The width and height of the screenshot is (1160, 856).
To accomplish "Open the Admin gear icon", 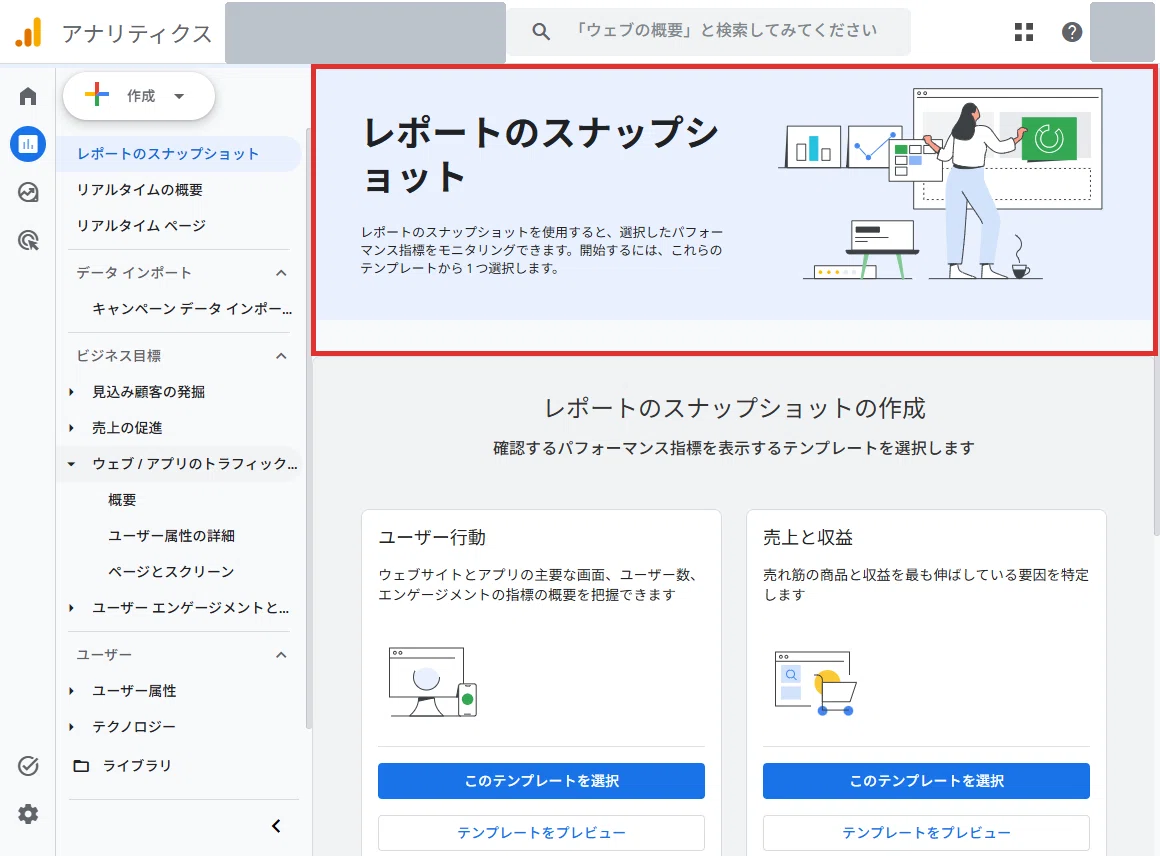I will click(28, 814).
